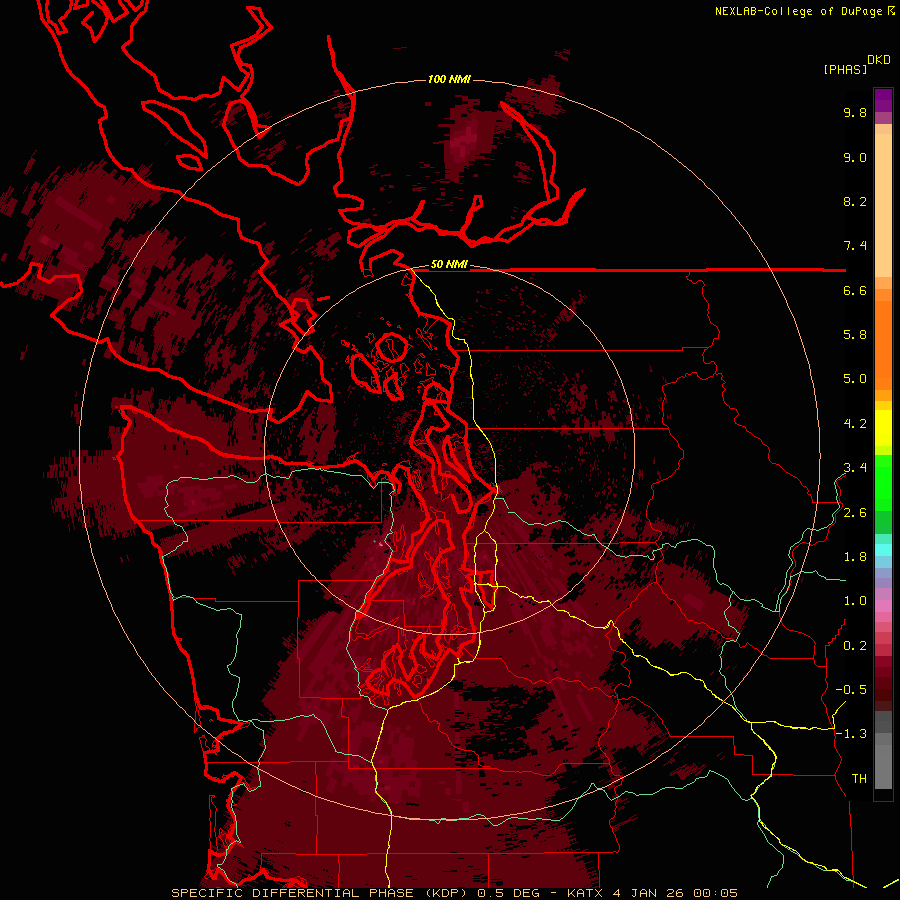Click the NEXLAB-College of DuPage label
900x900 pixels.
pyautogui.click(x=798, y=11)
